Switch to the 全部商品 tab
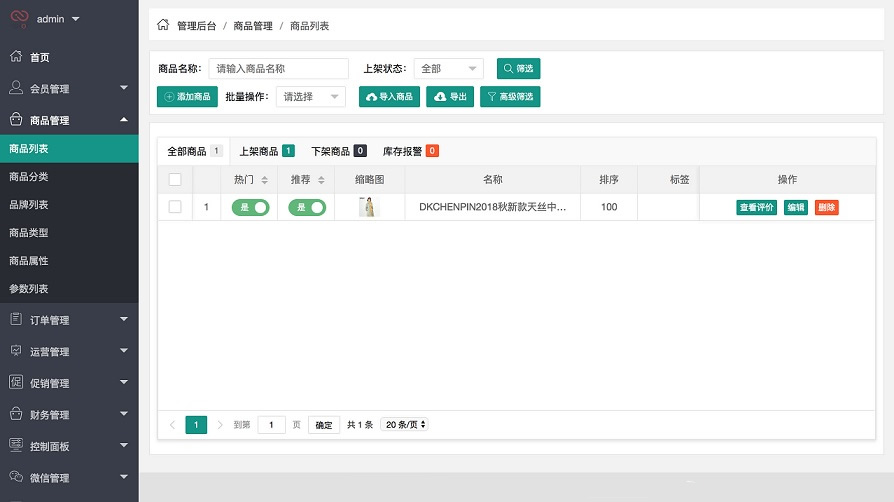The image size is (894, 502). point(193,151)
